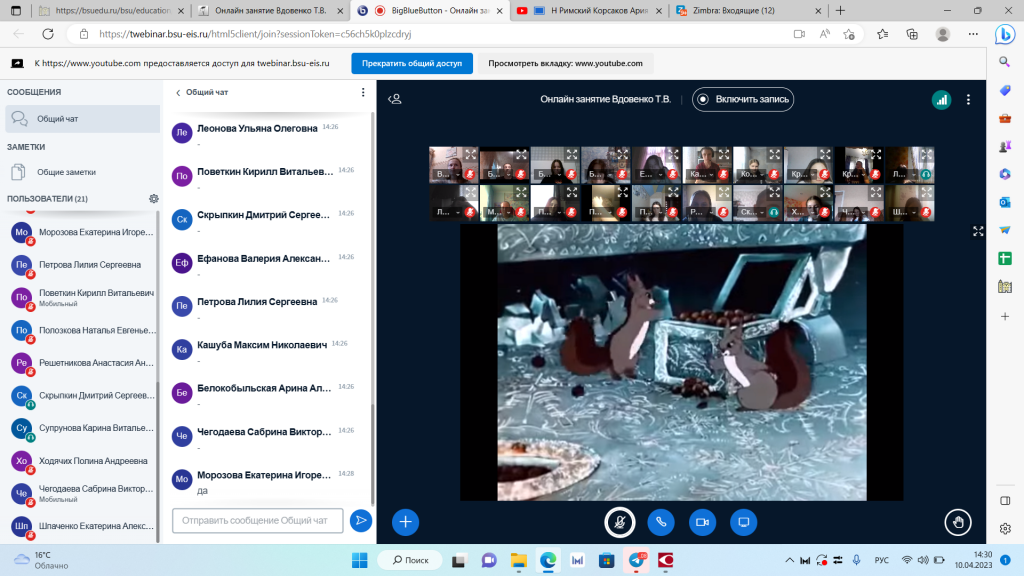
Task: Switch to Zimbra Входящие tab
Action: click(x=749, y=10)
